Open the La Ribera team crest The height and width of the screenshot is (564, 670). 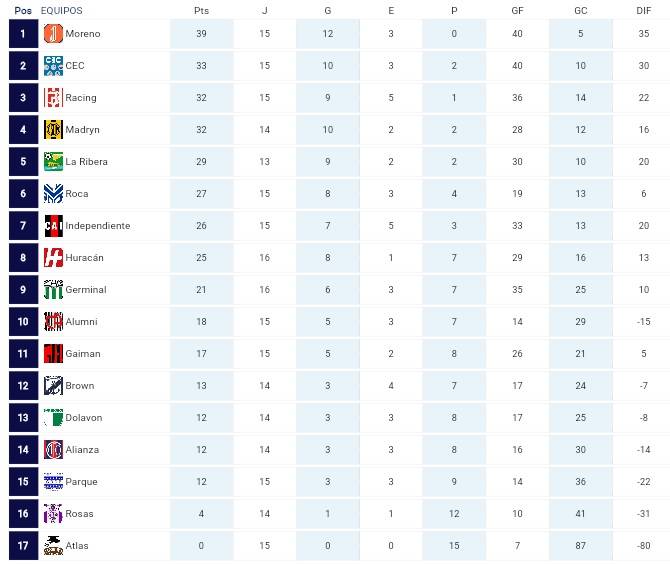click(x=53, y=162)
